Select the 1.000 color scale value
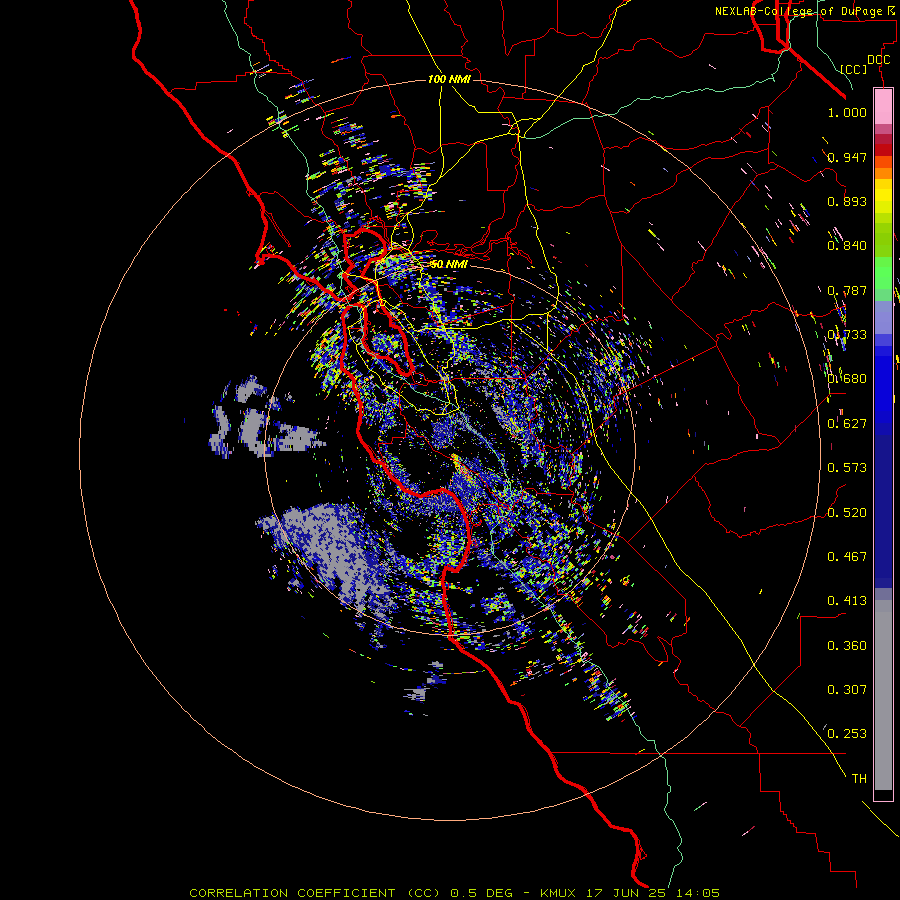 (x=847, y=112)
